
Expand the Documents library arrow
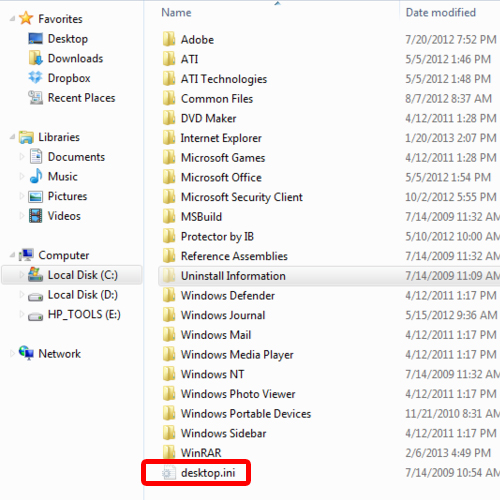click(22, 157)
